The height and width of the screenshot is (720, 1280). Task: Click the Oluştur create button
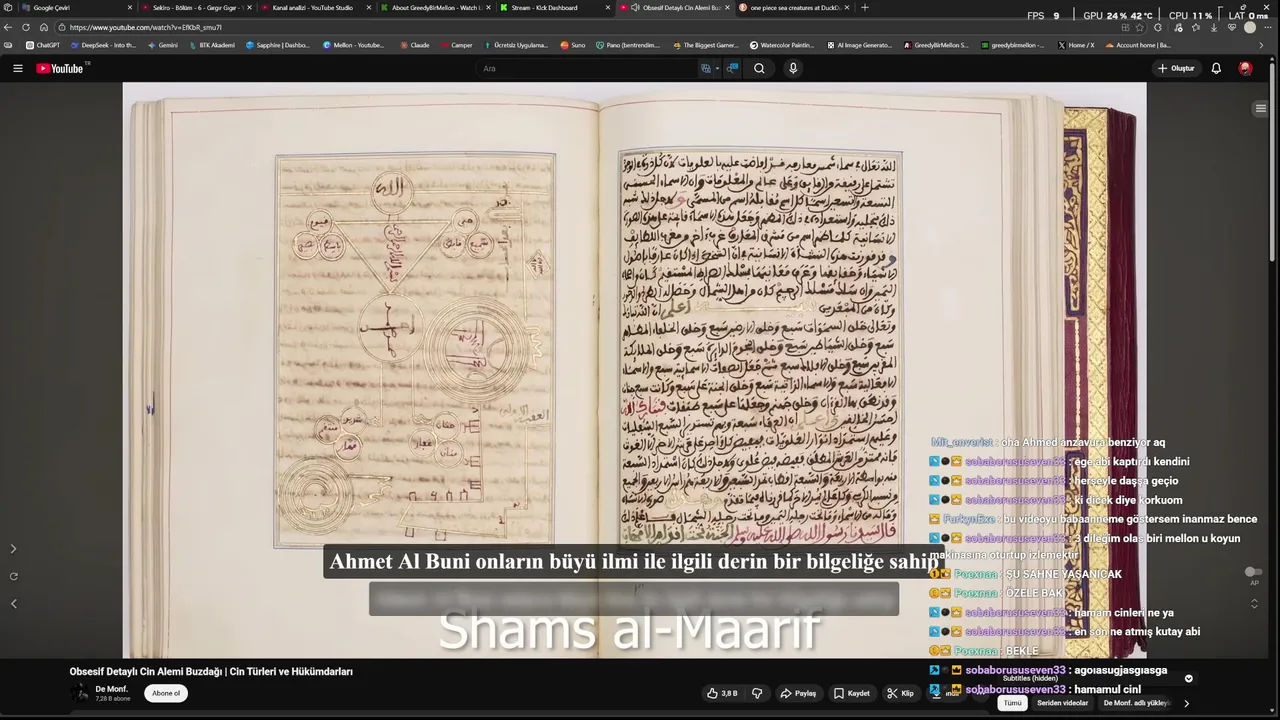(1176, 68)
